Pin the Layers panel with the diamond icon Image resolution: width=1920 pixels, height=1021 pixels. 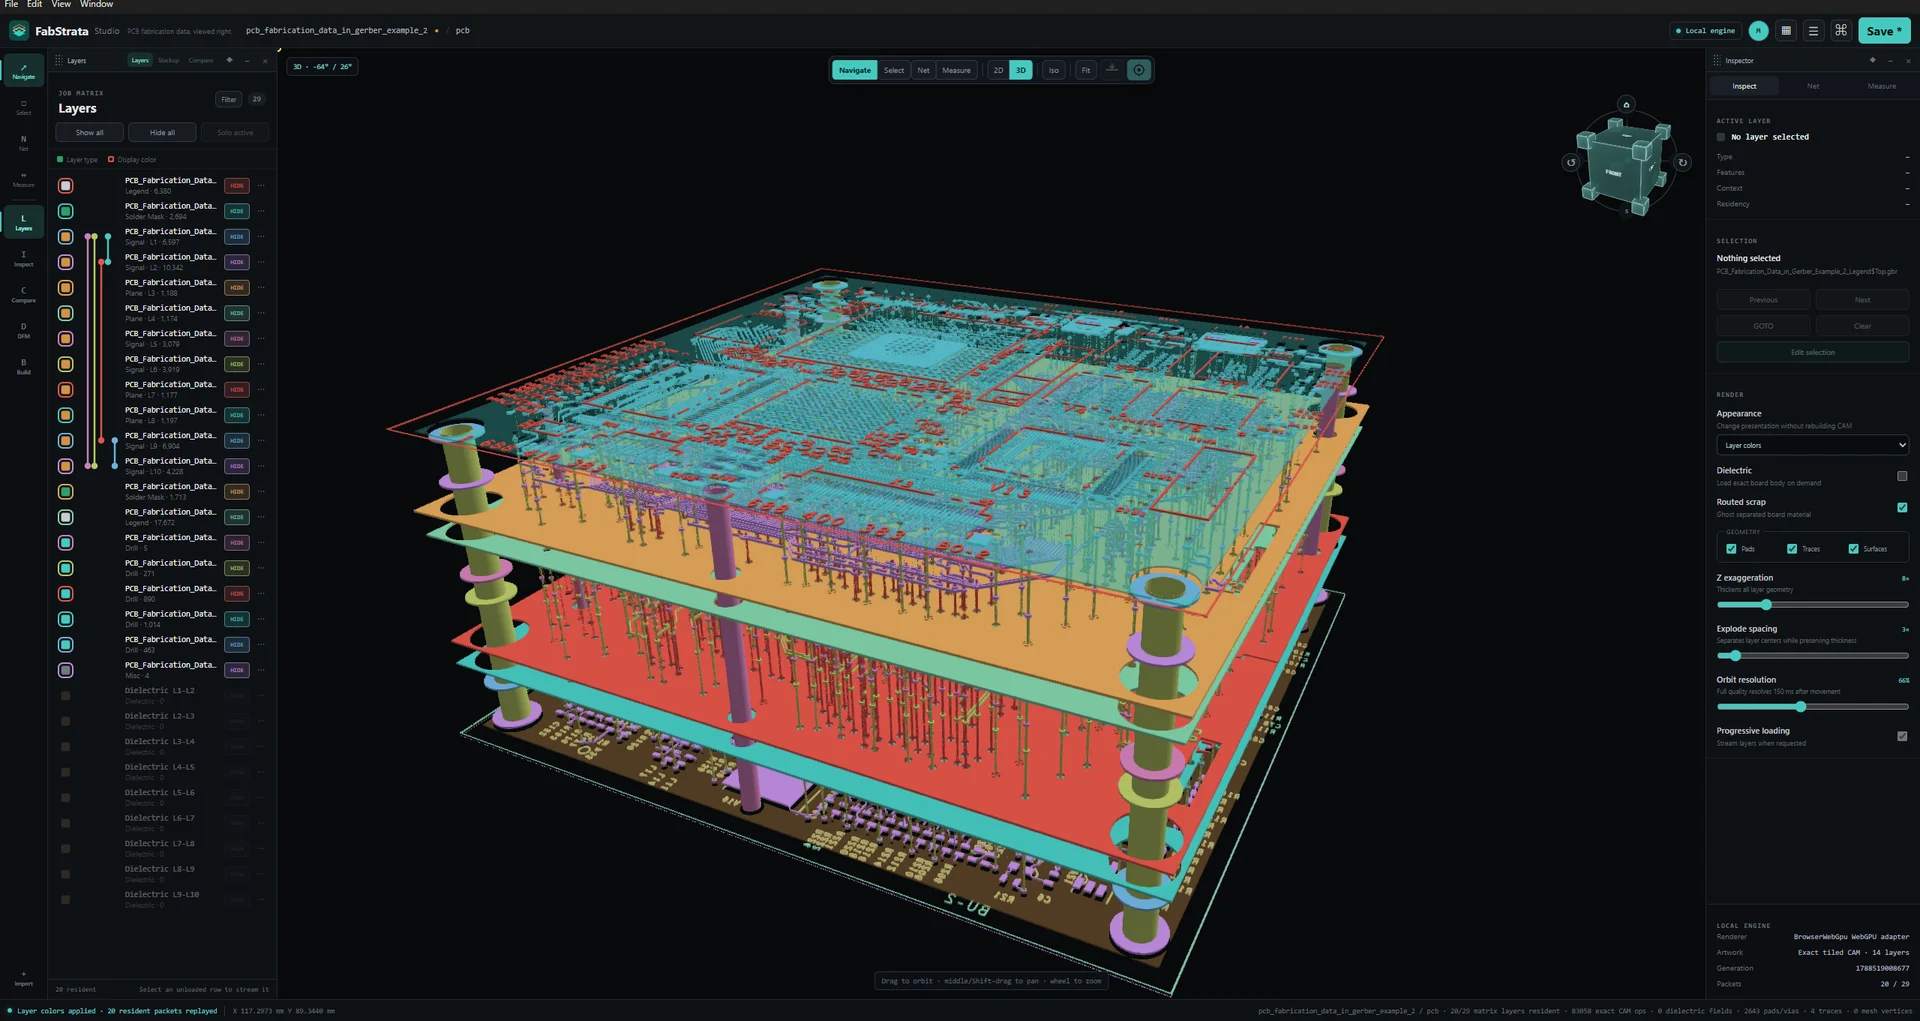tap(229, 60)
